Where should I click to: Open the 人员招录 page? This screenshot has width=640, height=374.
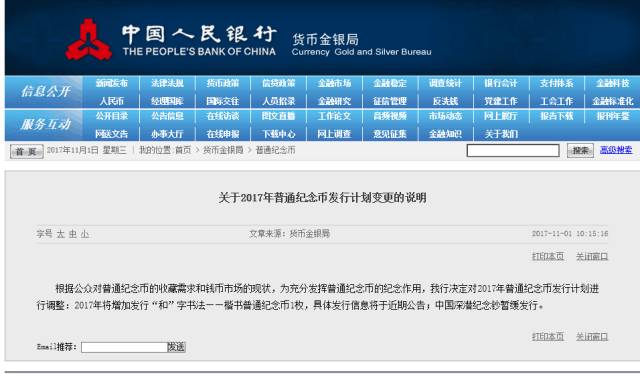(278, 101)
